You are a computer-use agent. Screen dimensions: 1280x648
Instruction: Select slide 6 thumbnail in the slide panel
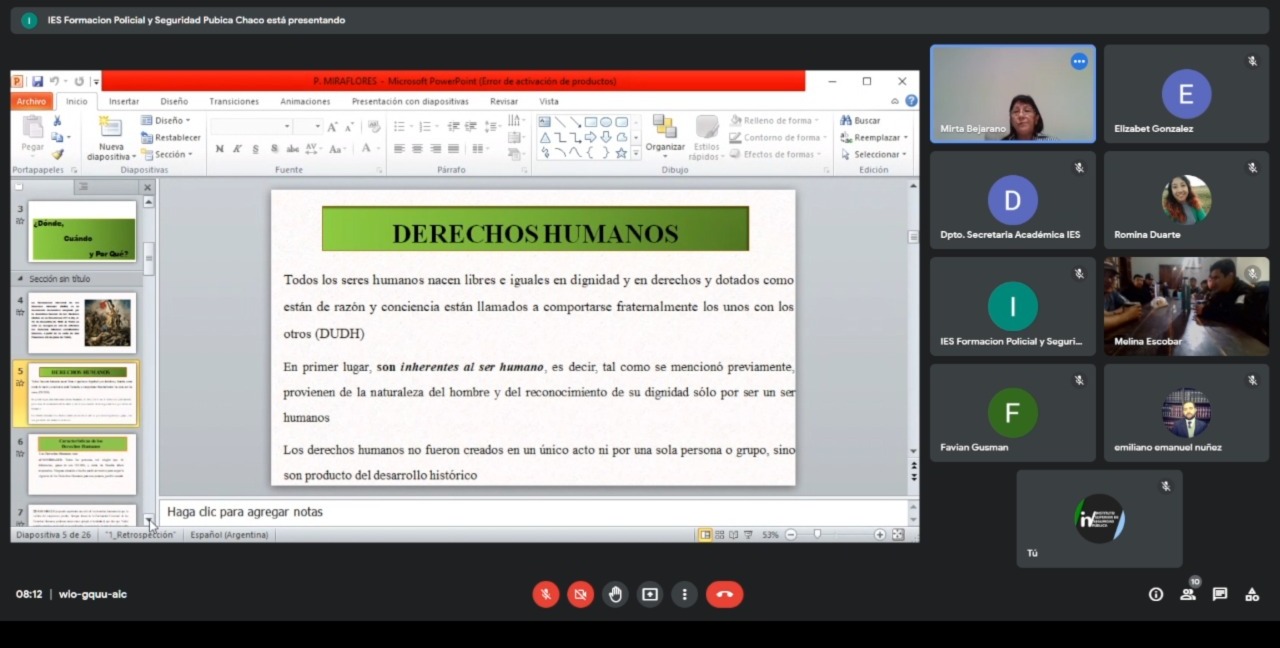tap(82, 464)
